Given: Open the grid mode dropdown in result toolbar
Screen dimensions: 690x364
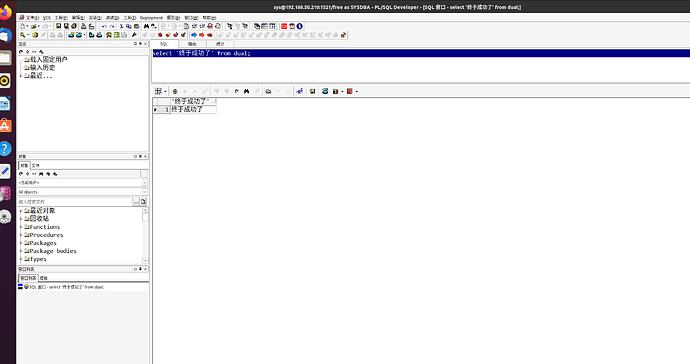Looking at the screenshot, I should (165, 92).
